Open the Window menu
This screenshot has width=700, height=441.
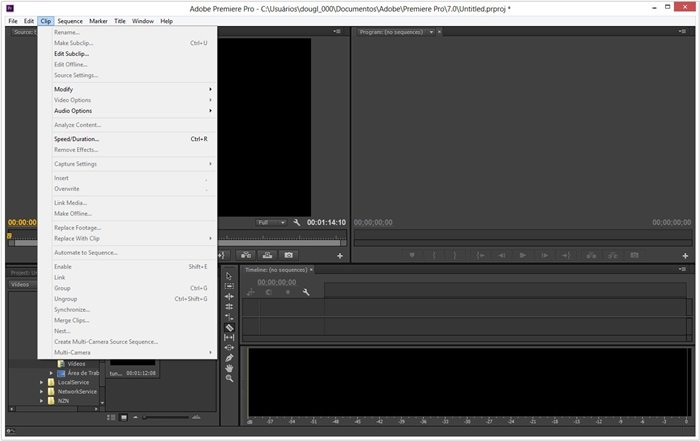coord(143,21)
